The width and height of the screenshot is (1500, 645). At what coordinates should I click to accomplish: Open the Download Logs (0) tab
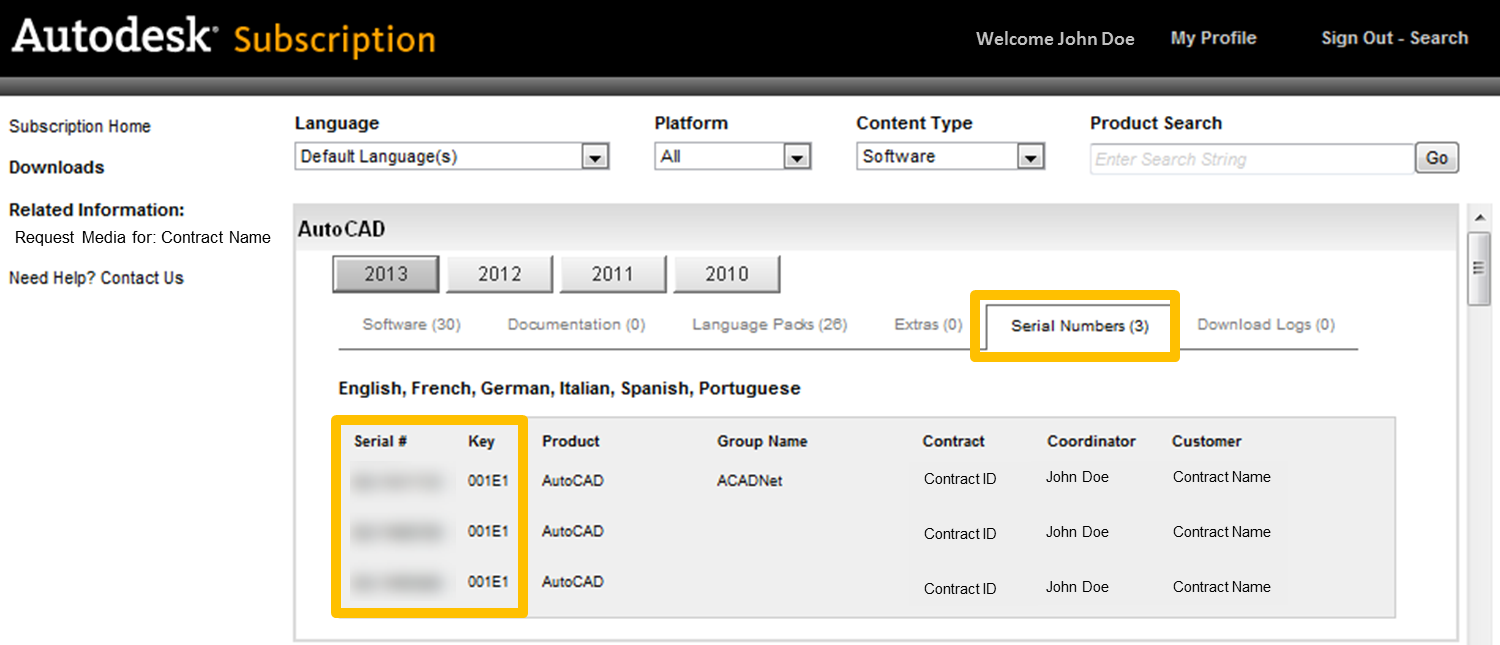[1266, 325]
